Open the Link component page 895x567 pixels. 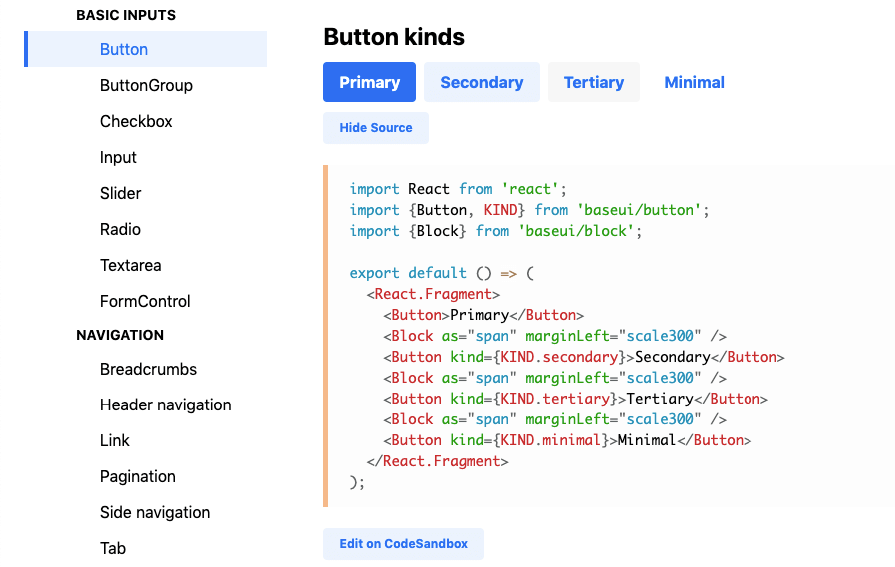click(115, 440)
